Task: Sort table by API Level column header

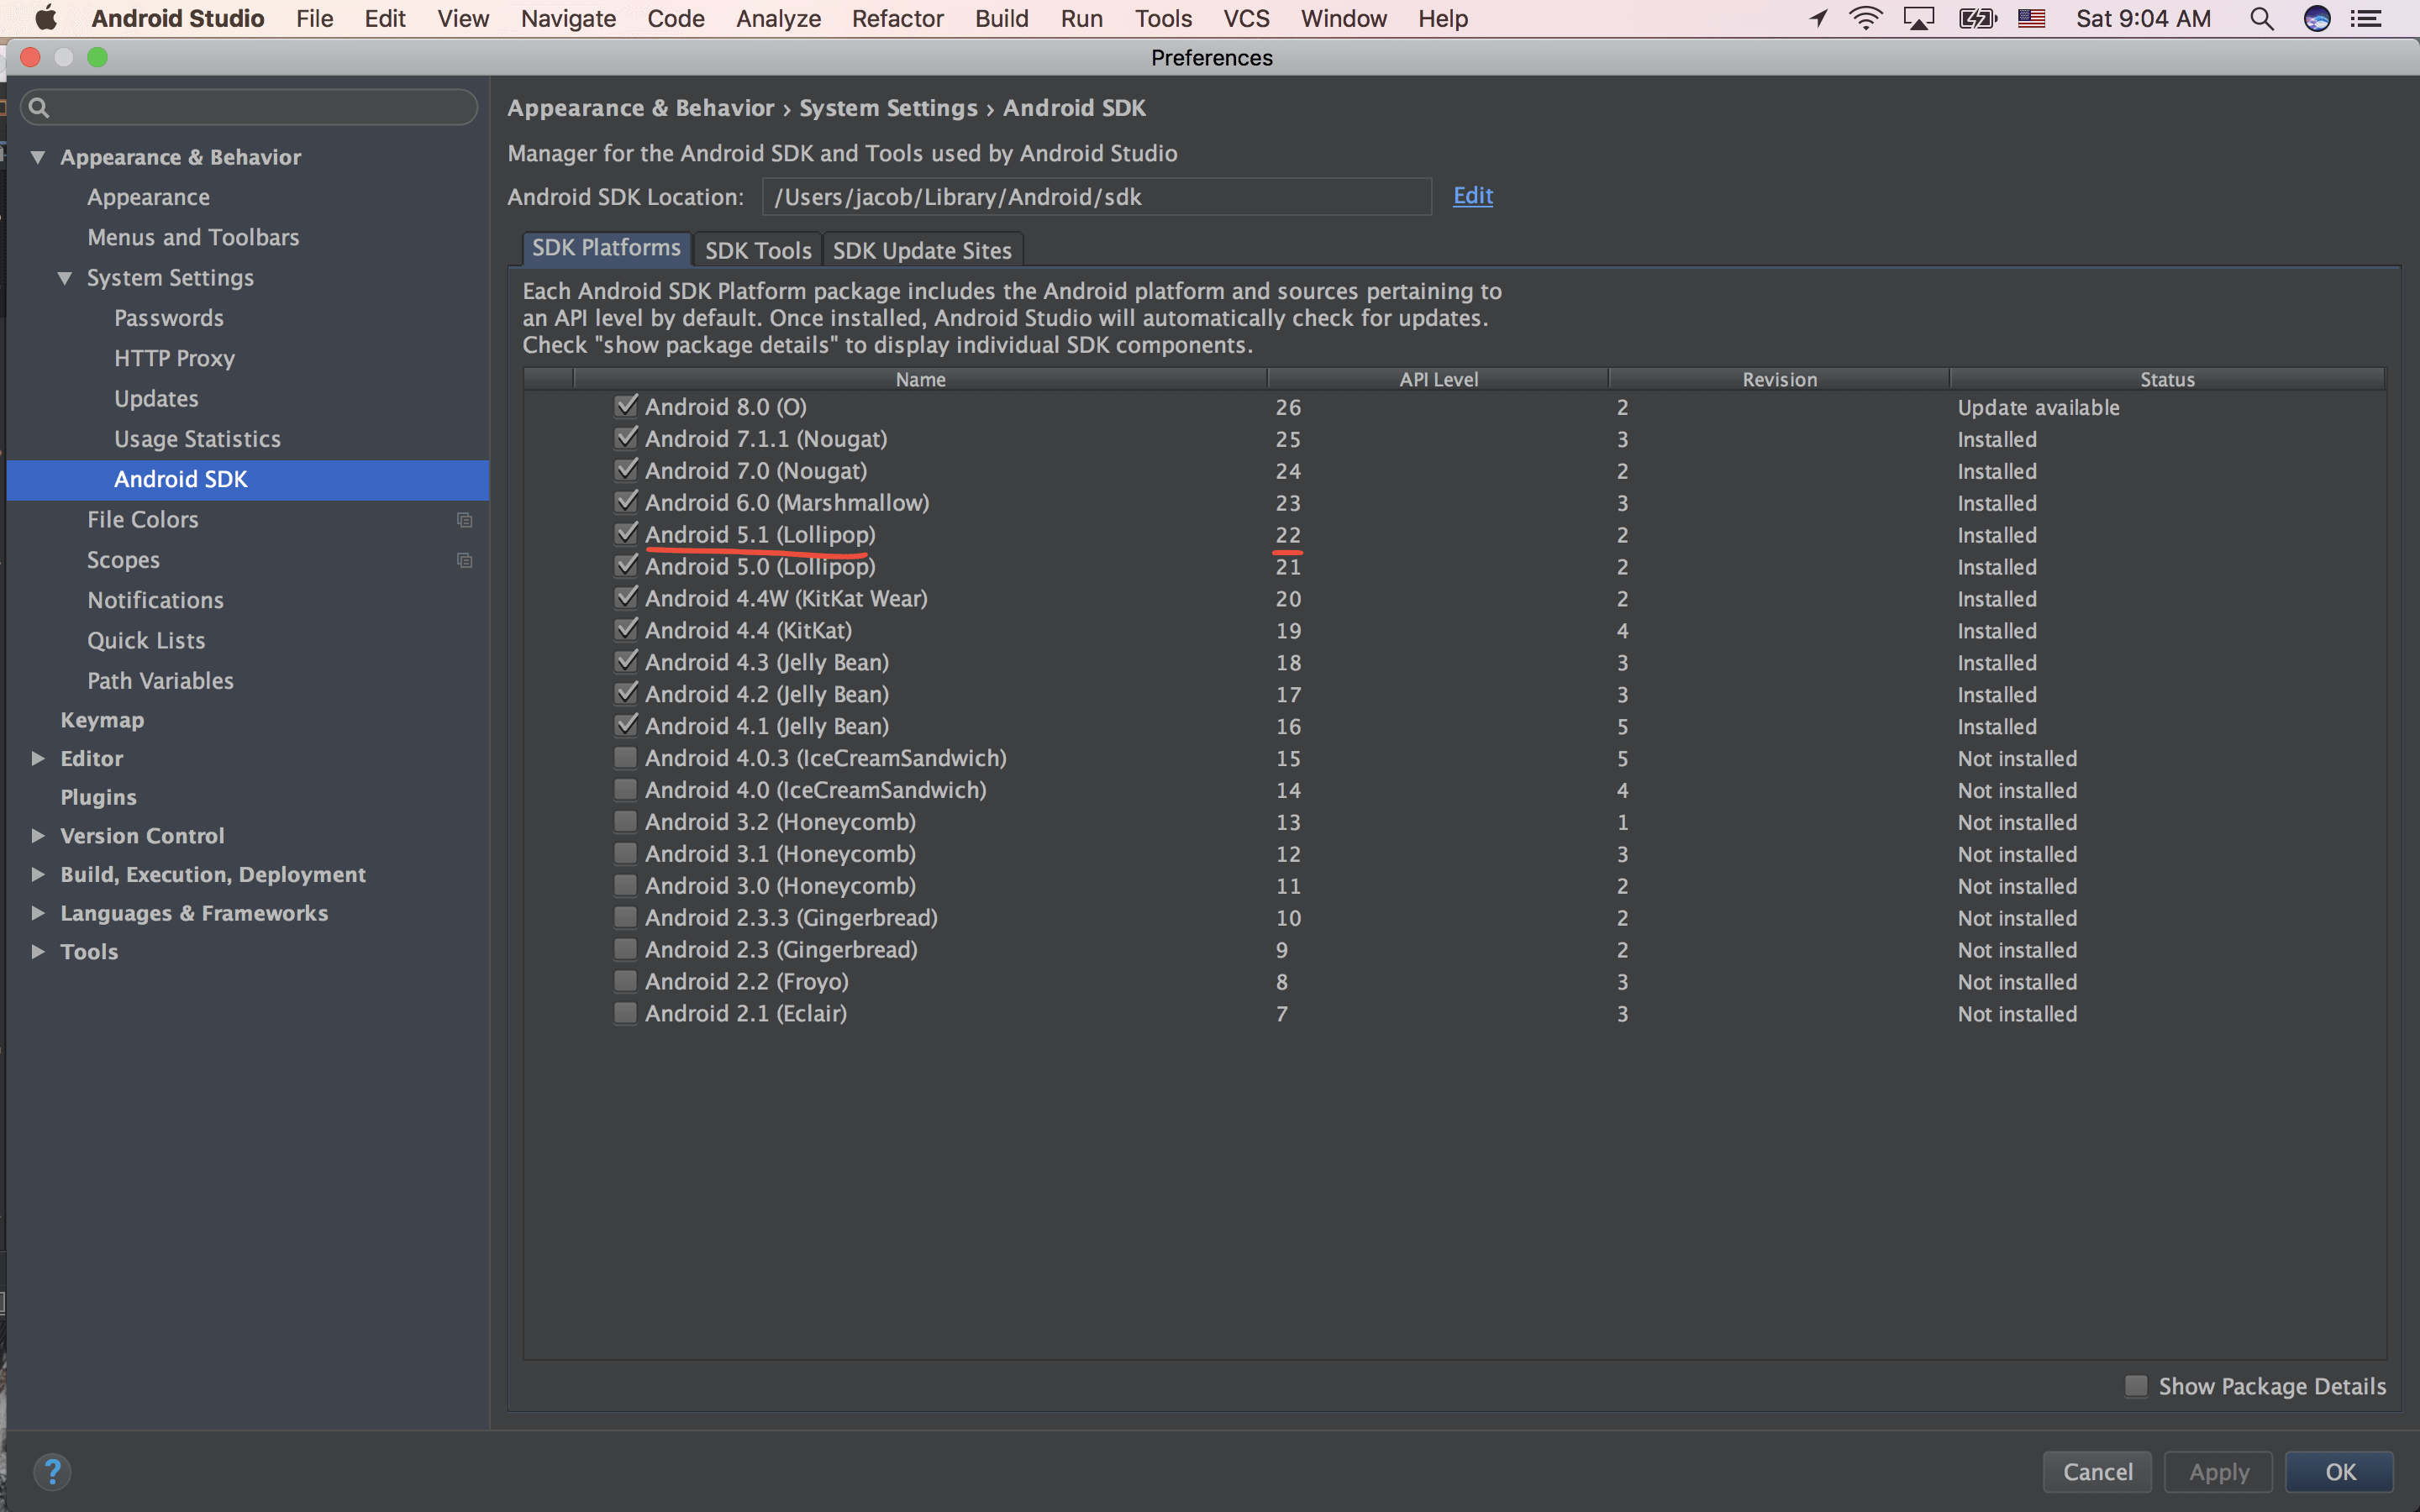Action: tap(1438, 379)
